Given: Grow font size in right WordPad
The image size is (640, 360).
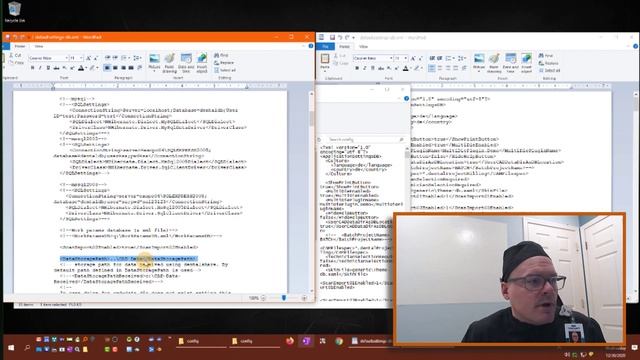Looking at the screenshot, I should [x=413, y=58].
